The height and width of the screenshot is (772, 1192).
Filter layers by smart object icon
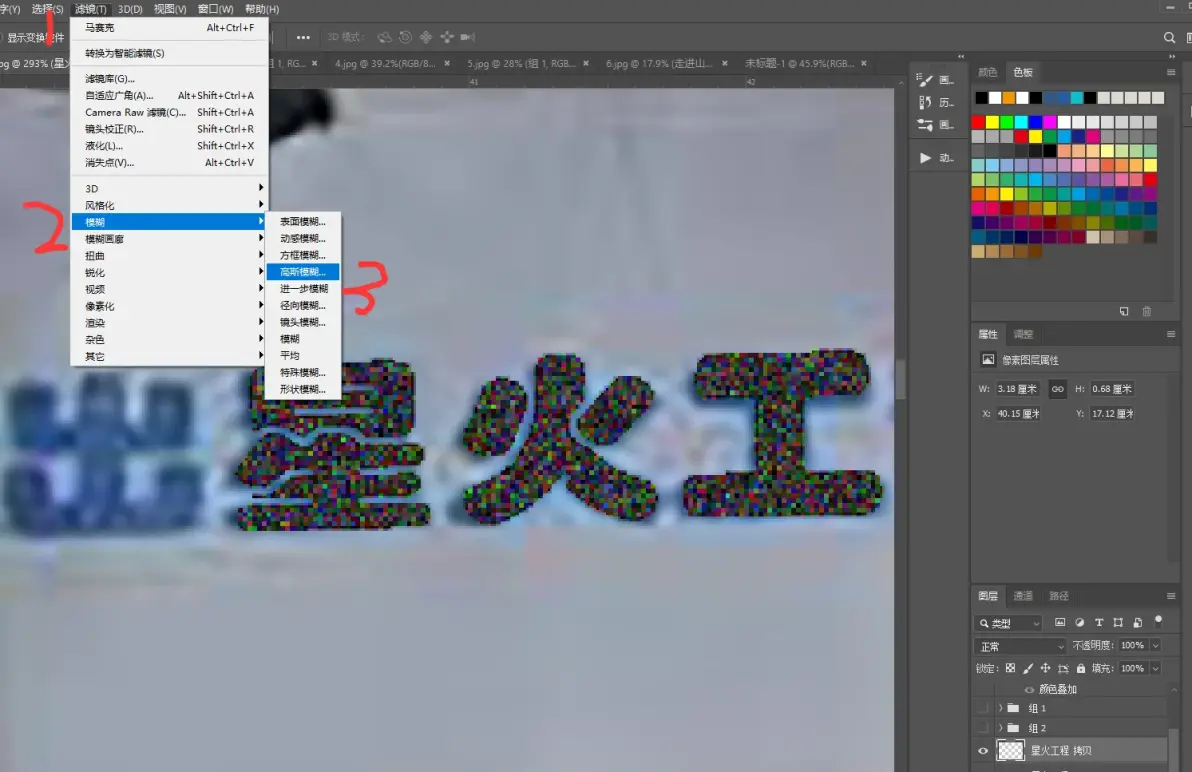(1137, 622)
